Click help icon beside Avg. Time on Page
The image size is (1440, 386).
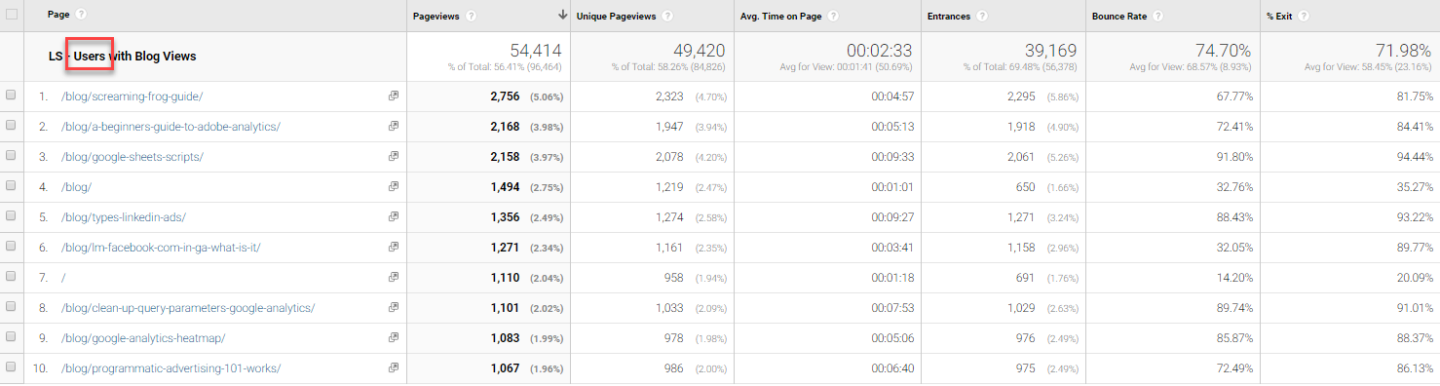pyautogui.click(x=833, y=15)
